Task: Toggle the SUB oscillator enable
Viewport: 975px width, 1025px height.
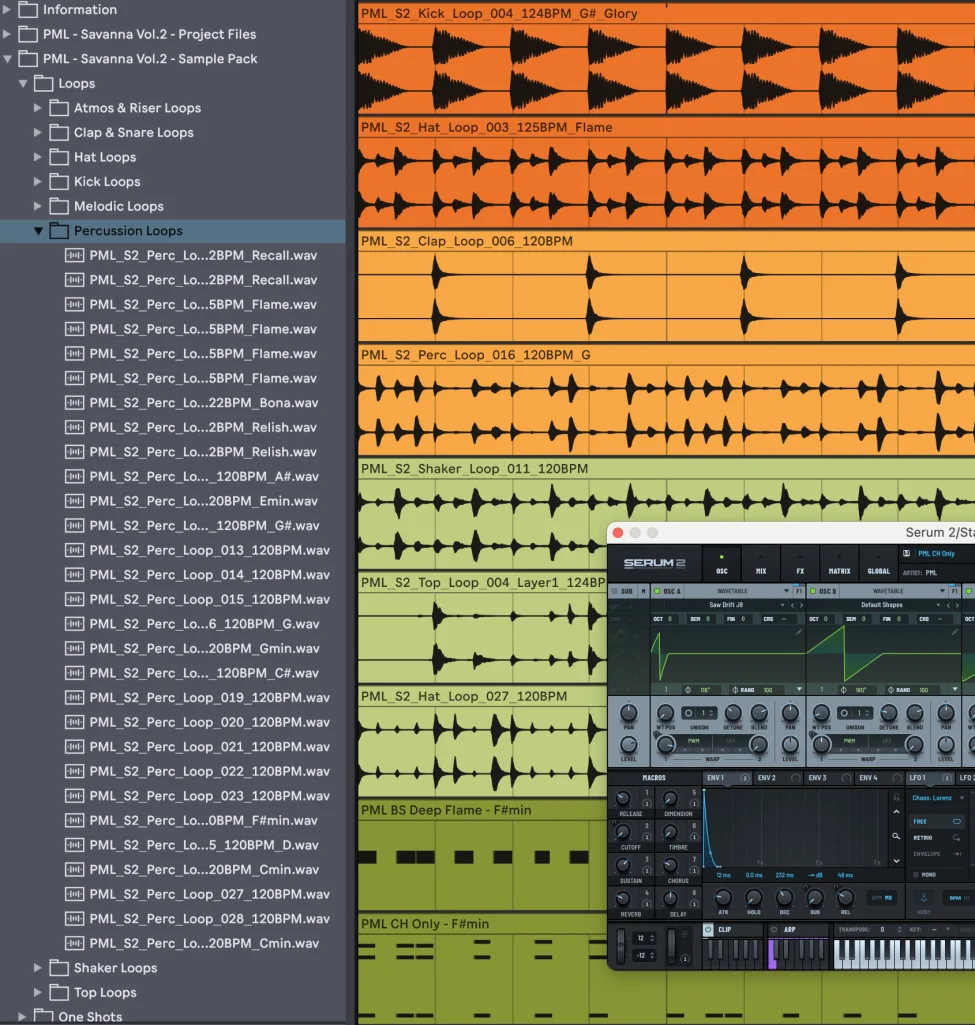Action: pos(614,591)
